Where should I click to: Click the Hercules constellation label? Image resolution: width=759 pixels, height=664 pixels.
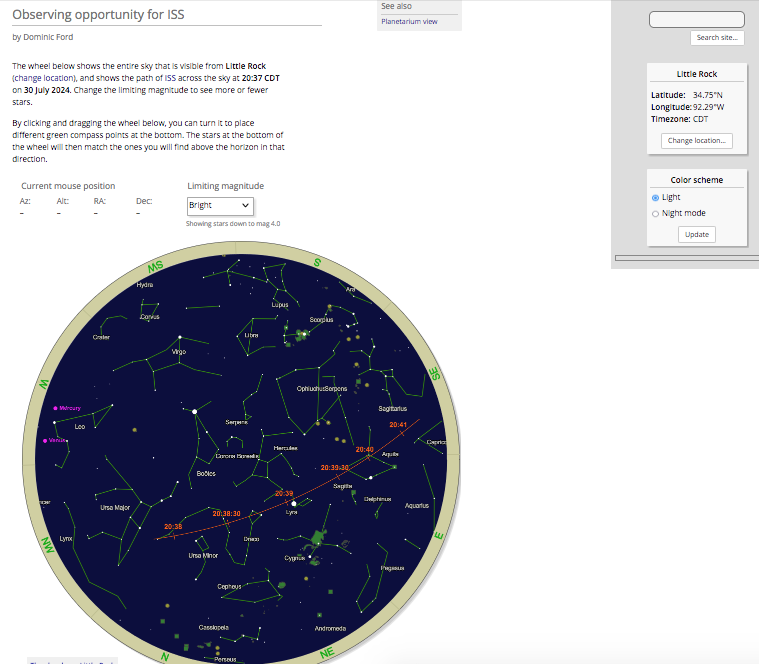[286, 448]
